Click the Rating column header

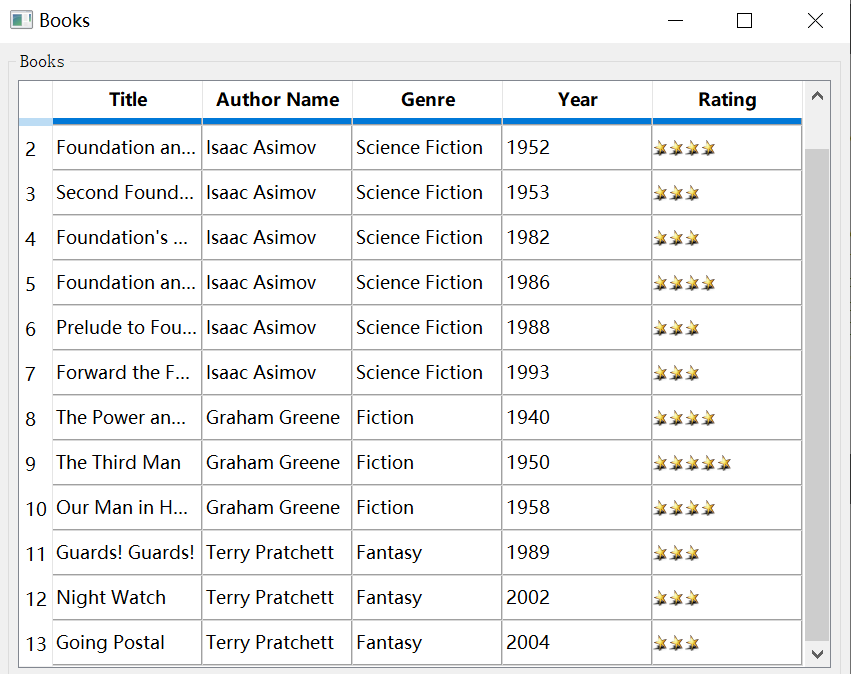coord(727,100)
